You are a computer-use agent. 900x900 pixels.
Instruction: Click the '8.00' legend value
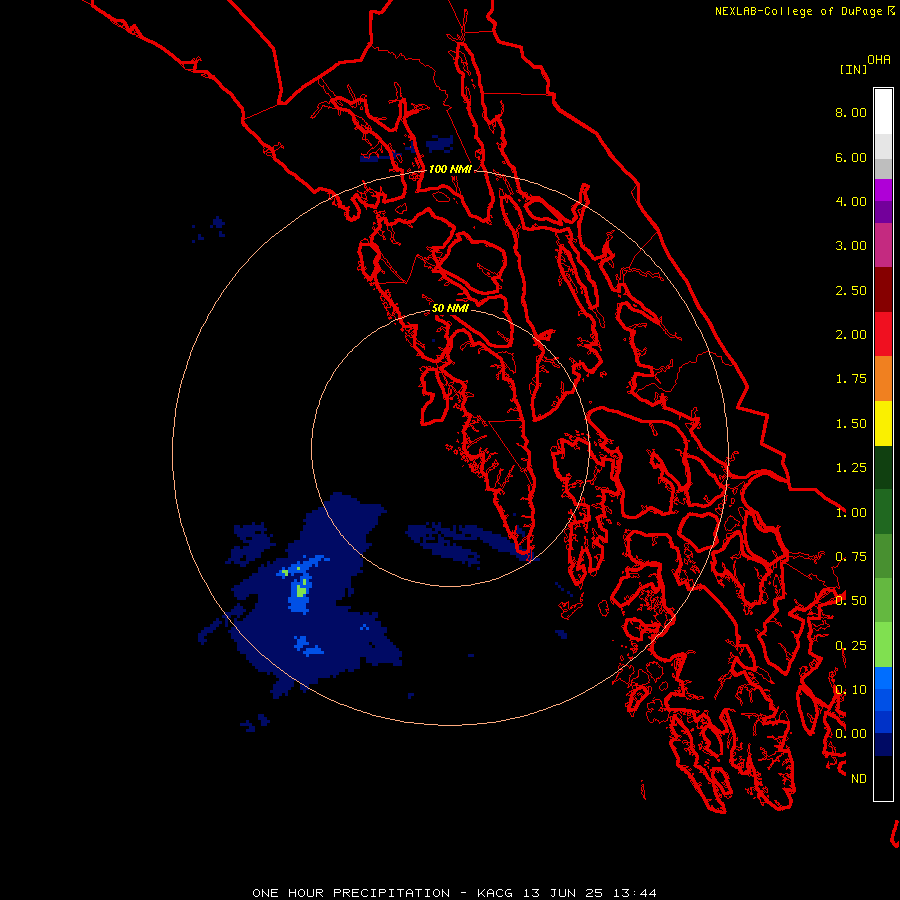point(851,112)
